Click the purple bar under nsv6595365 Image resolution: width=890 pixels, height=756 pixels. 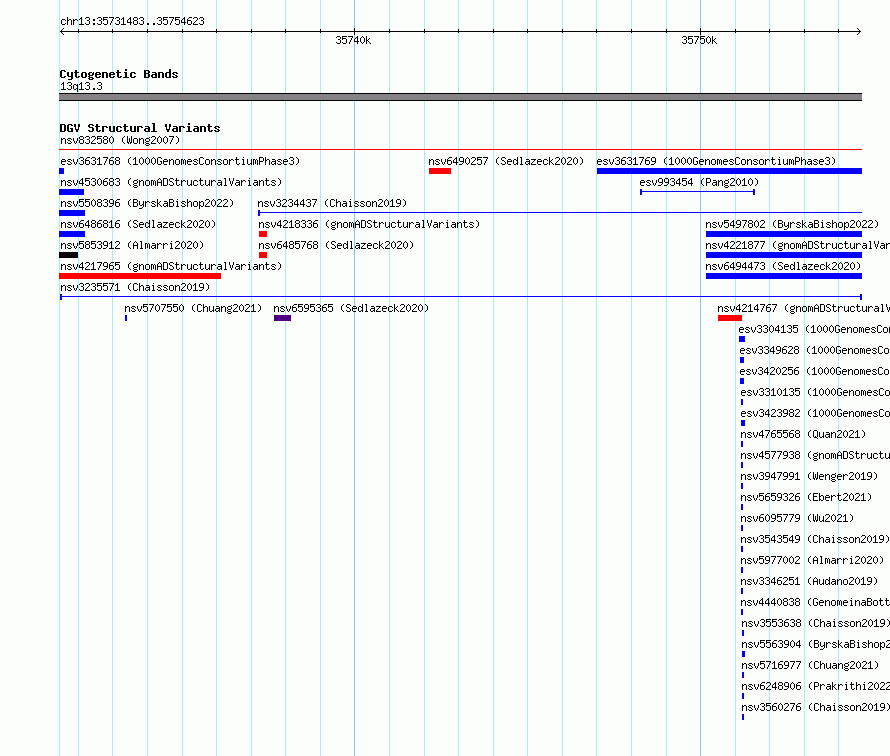pos(282,318)
